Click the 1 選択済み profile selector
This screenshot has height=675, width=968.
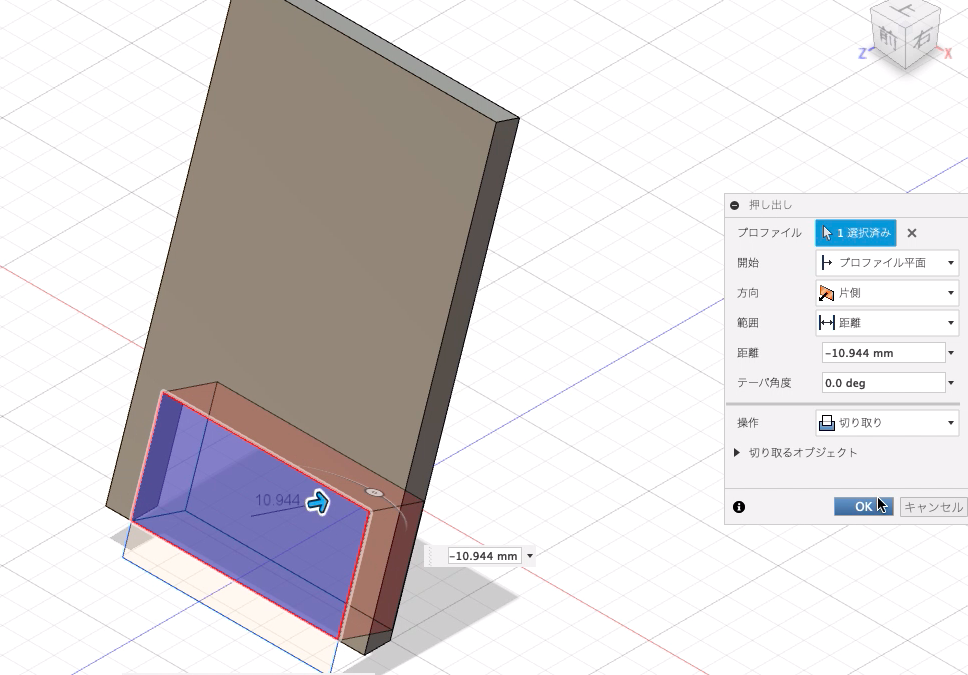coord(856,233)
